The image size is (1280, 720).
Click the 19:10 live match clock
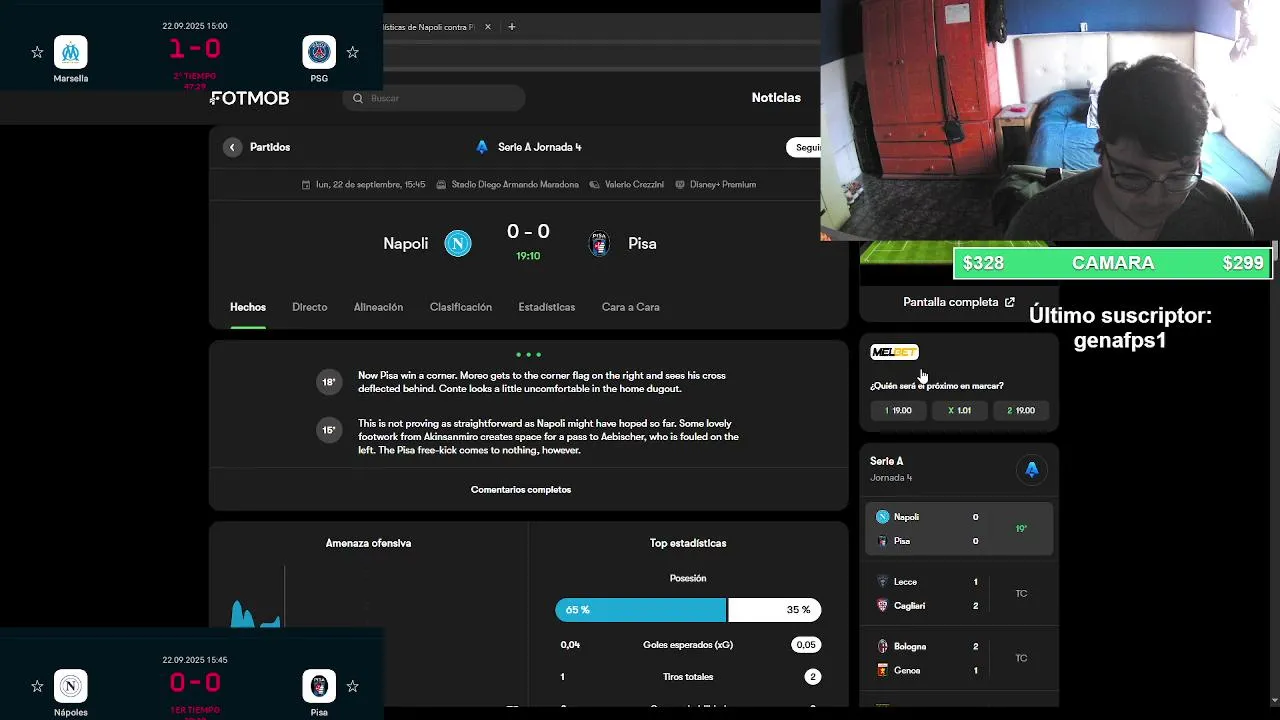click(528, 256)
